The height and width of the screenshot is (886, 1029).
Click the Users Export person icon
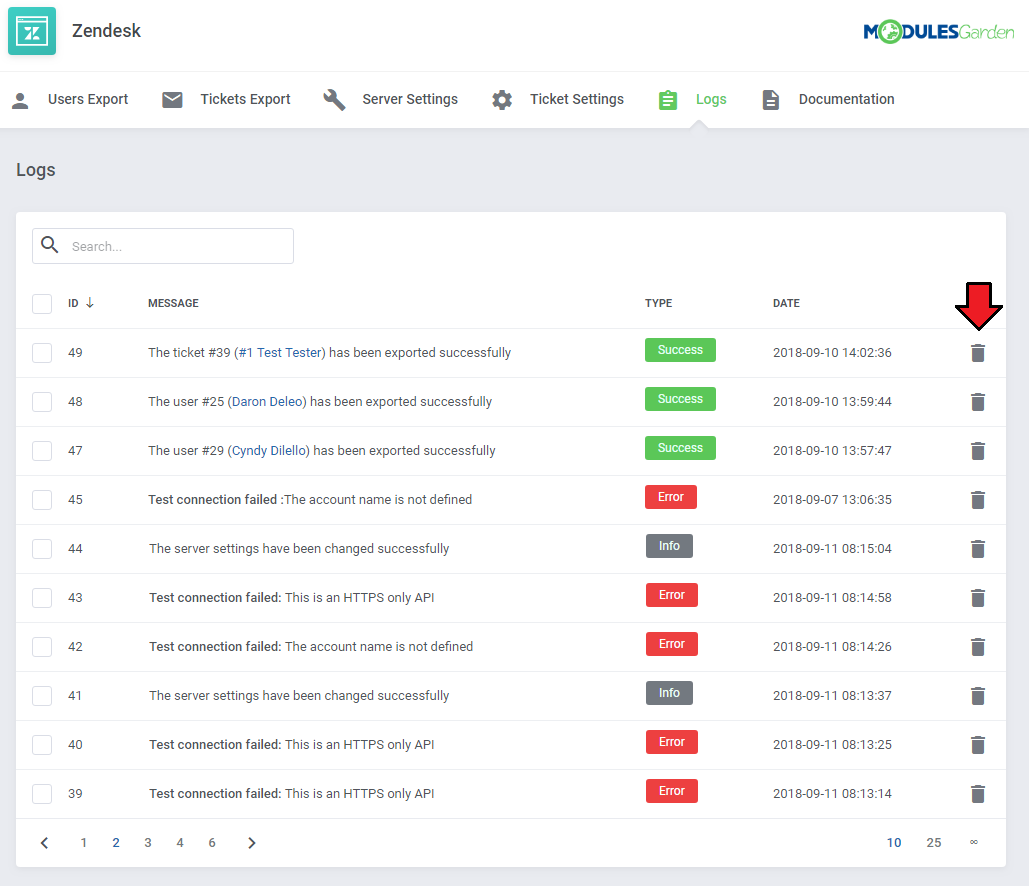click(x=20, y=100)
